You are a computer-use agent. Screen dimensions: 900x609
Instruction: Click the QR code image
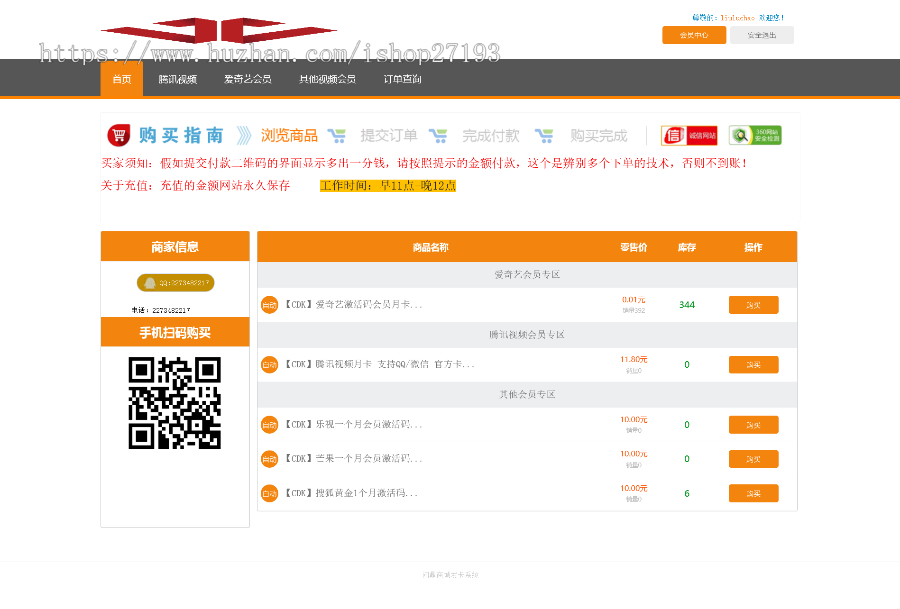174,403
